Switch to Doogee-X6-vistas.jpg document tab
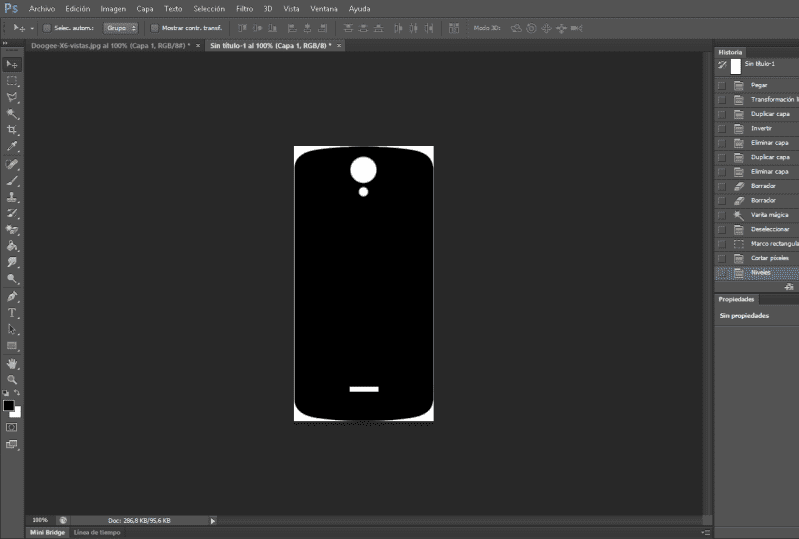The height and width of the screenshot is (539, 799). (111, 45)
